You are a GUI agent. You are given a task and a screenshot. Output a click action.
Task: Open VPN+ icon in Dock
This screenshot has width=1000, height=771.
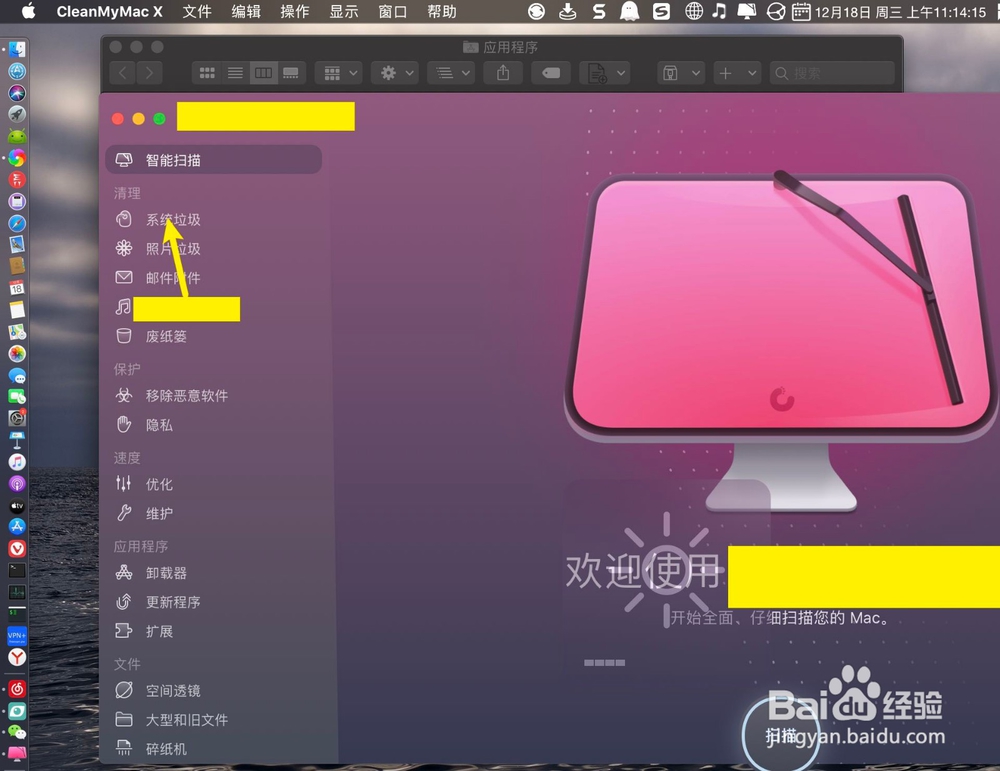click(17, 636)
